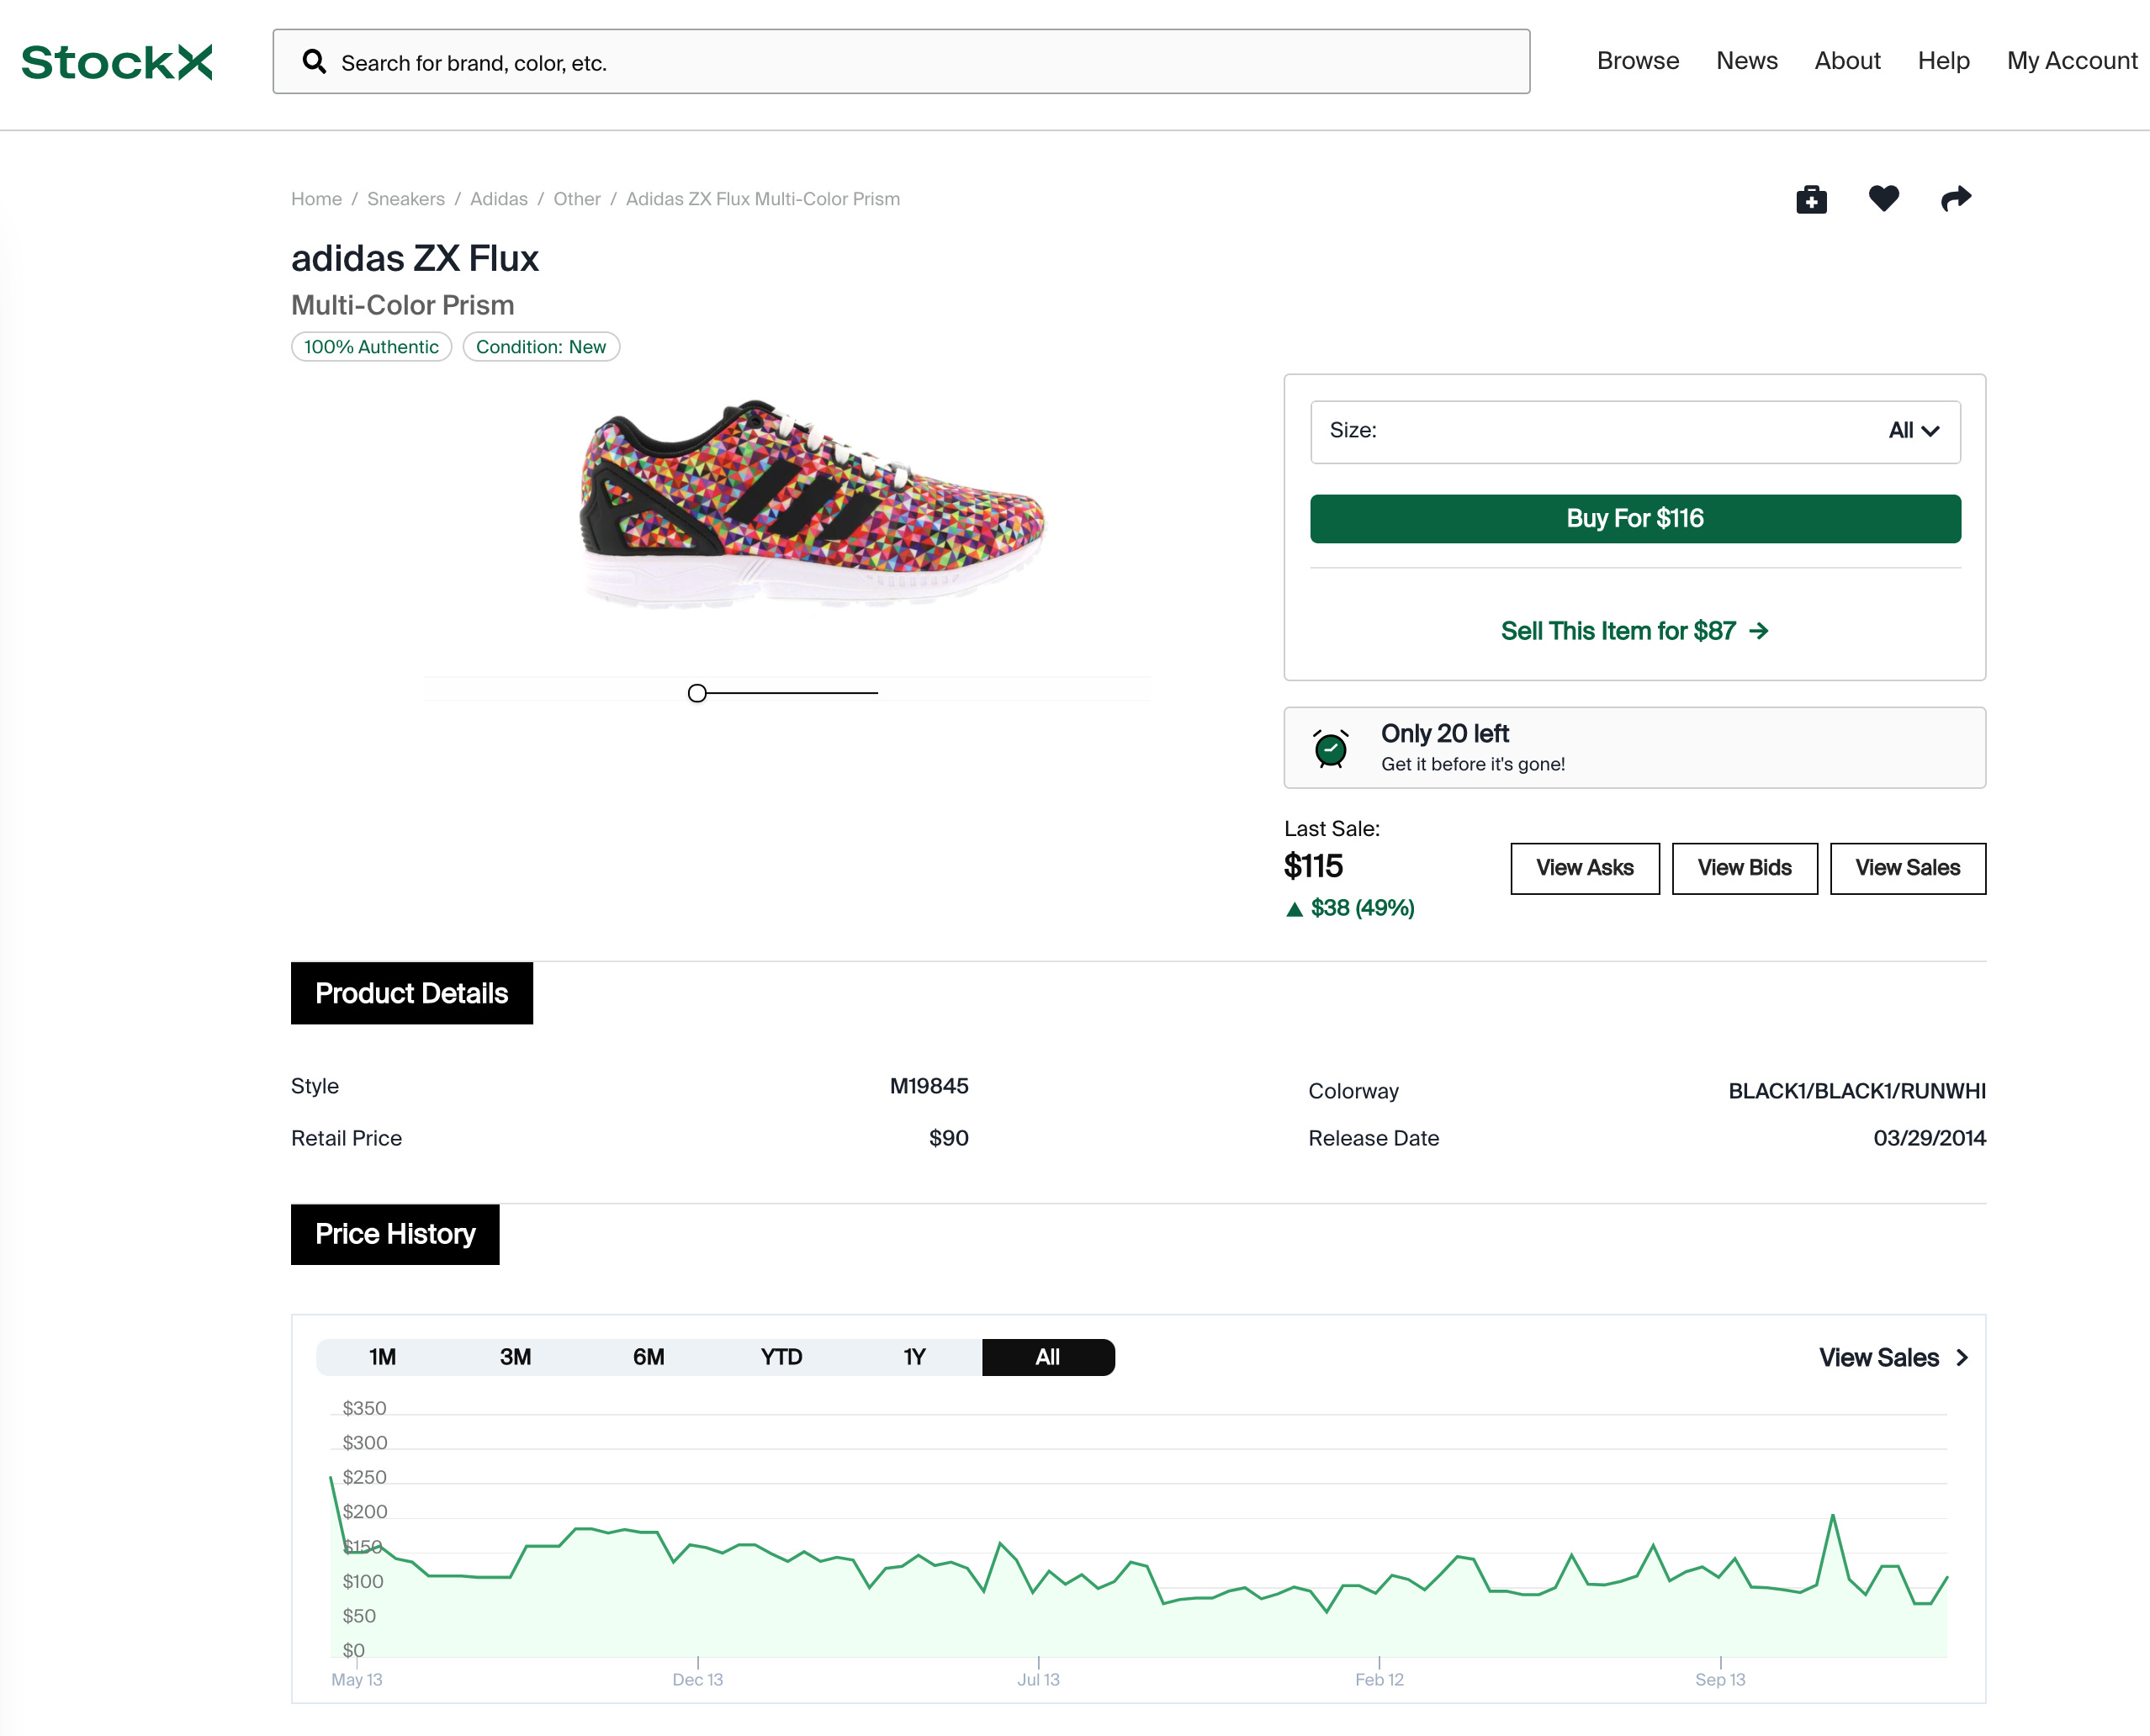The width and height of the screenshot is (2150, 1736).
Task: Click the retail price $90
Action: (x=949, y=1138)
